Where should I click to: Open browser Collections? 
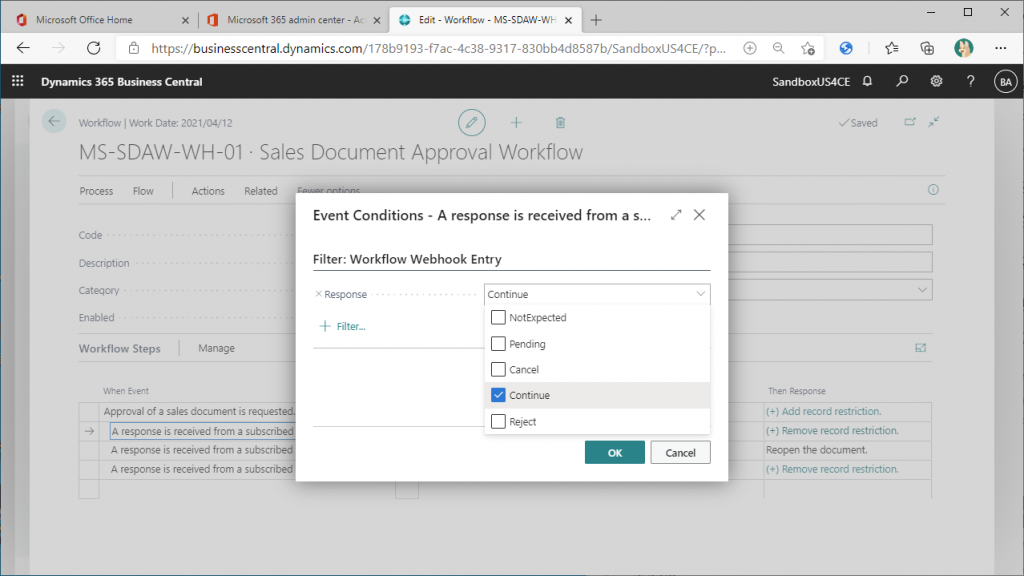927,48
